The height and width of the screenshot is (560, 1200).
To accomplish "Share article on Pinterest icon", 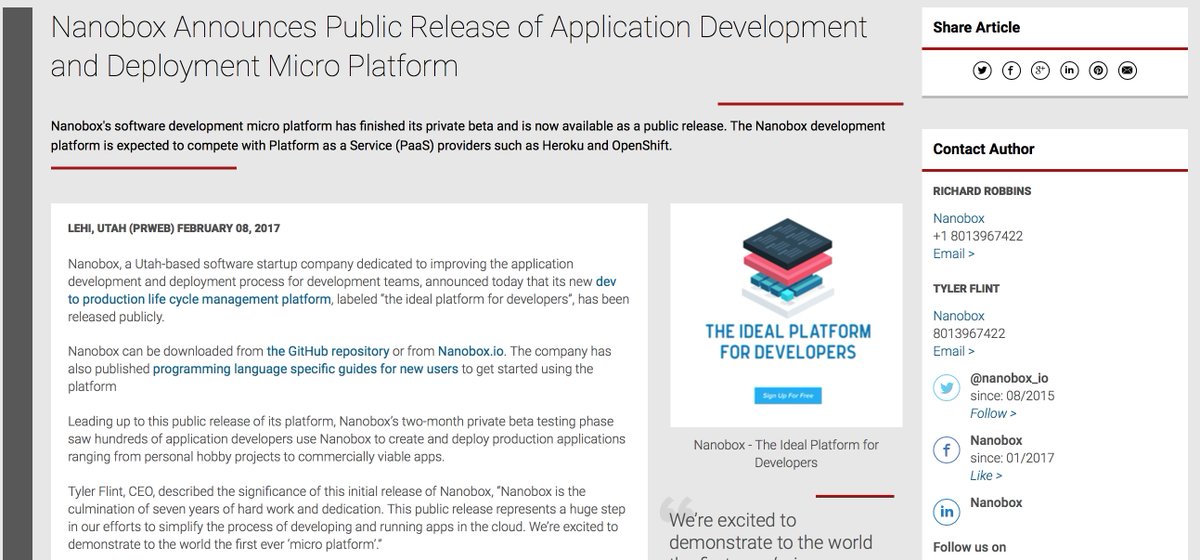I will pos(1099,70).
